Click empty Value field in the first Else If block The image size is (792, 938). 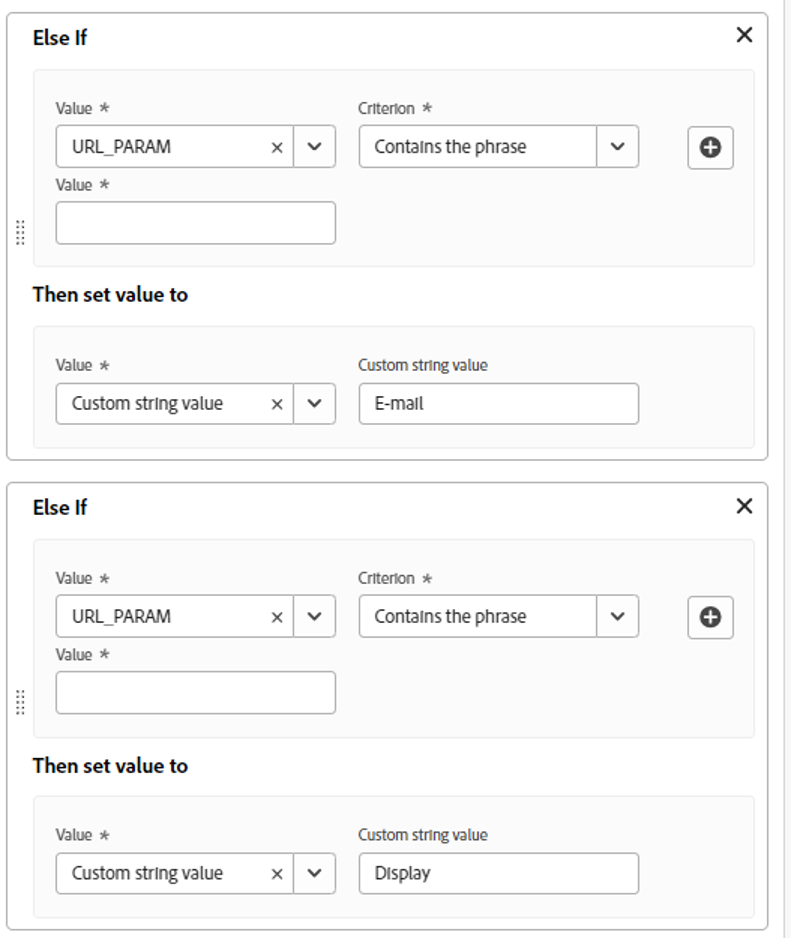pos(195,223)
